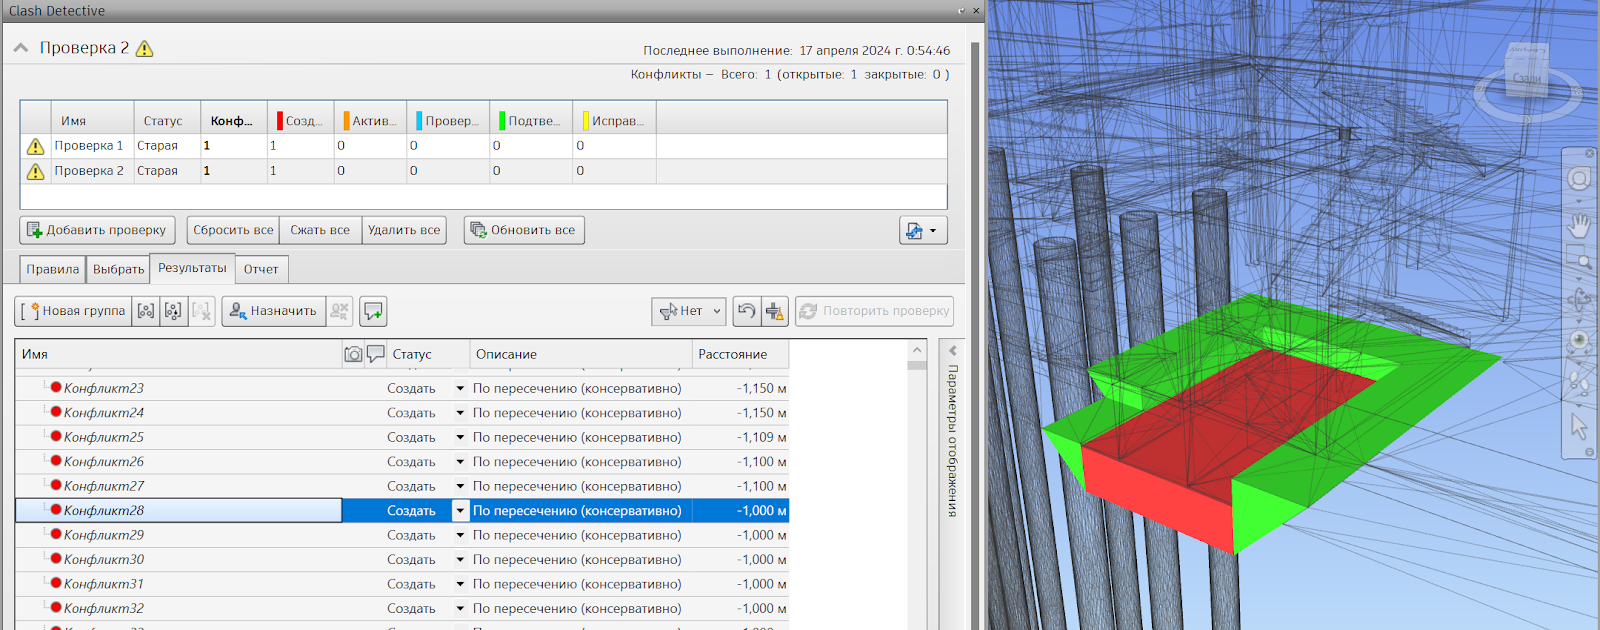The width and height of the screenshot is (1600, 630).
Task: Click the Add comment icon
Action: tap(373, 311)
